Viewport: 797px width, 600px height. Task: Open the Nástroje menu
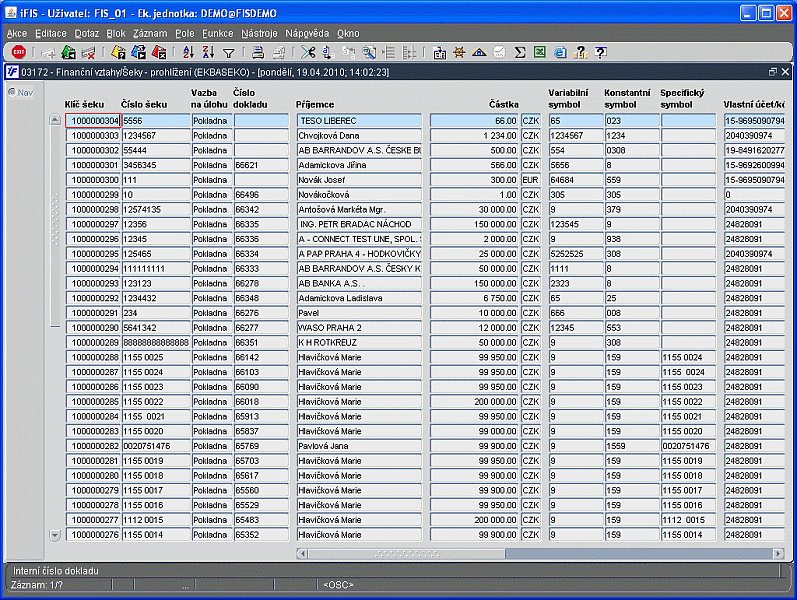(259, 33)
